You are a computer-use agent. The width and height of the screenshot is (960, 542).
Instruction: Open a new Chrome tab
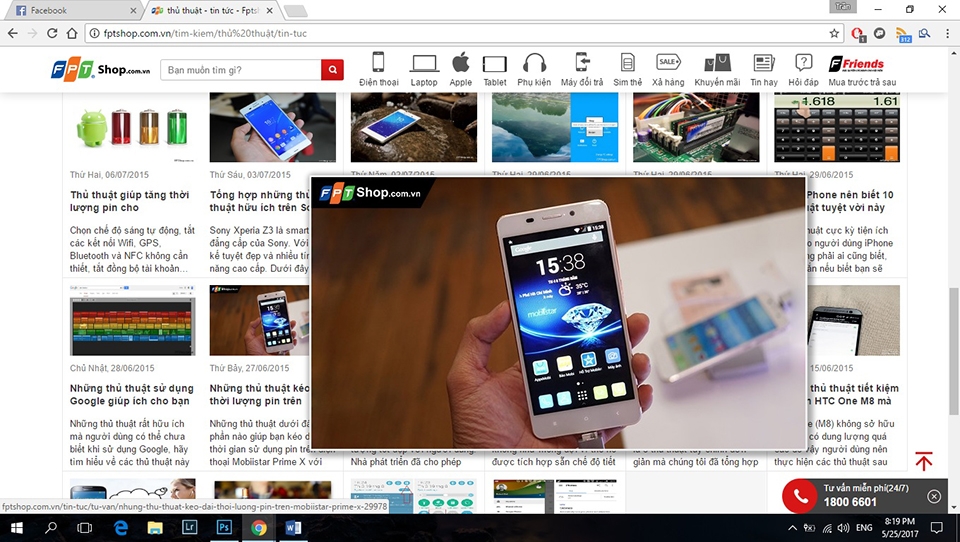click(296, 10)
